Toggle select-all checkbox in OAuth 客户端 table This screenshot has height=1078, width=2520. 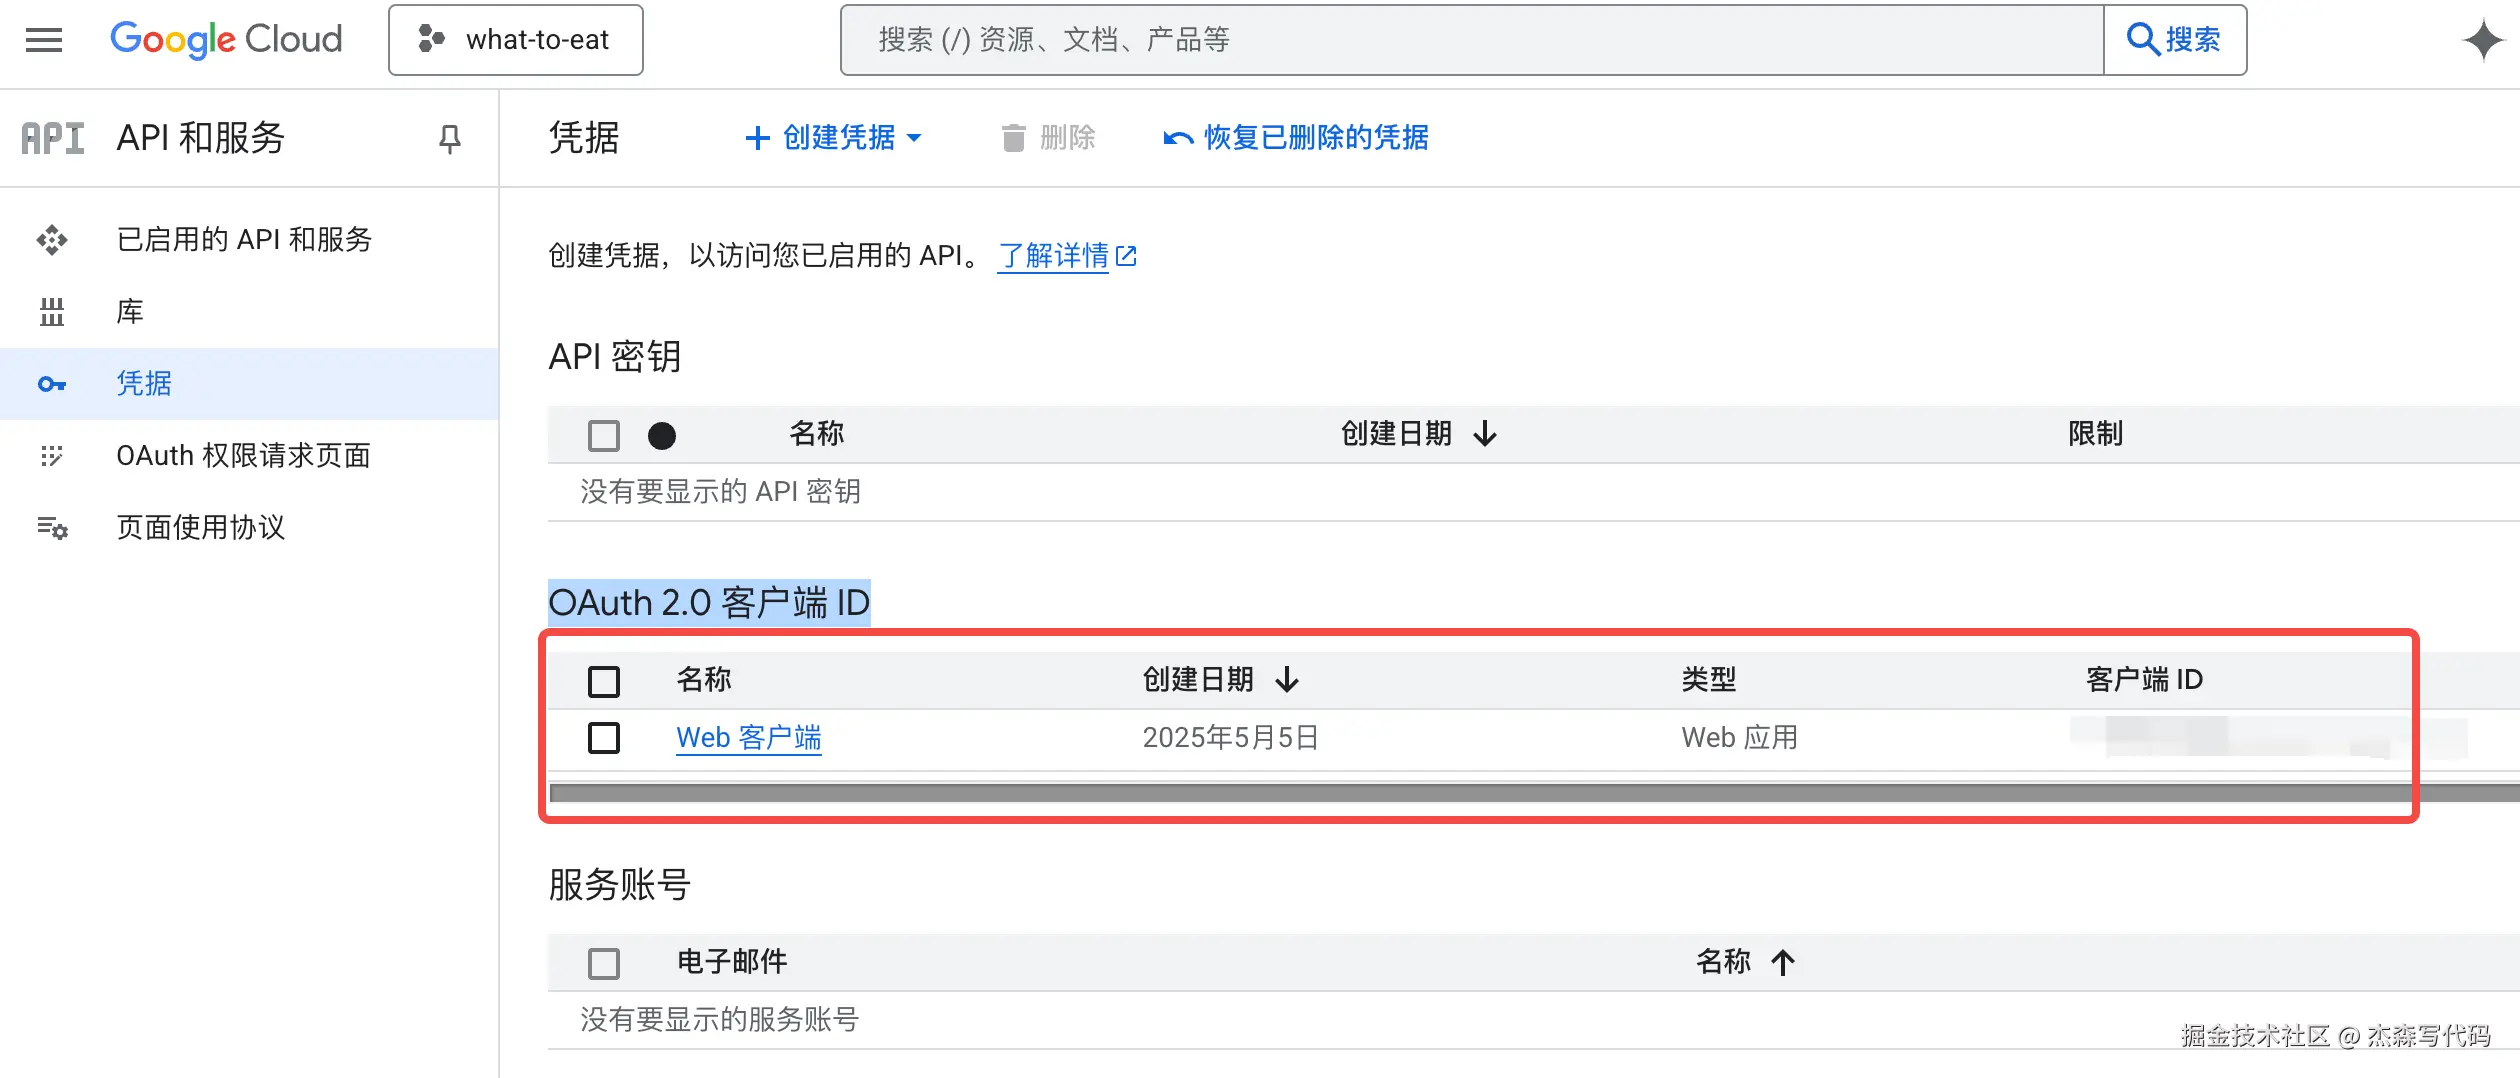click(x=604, y=681)
